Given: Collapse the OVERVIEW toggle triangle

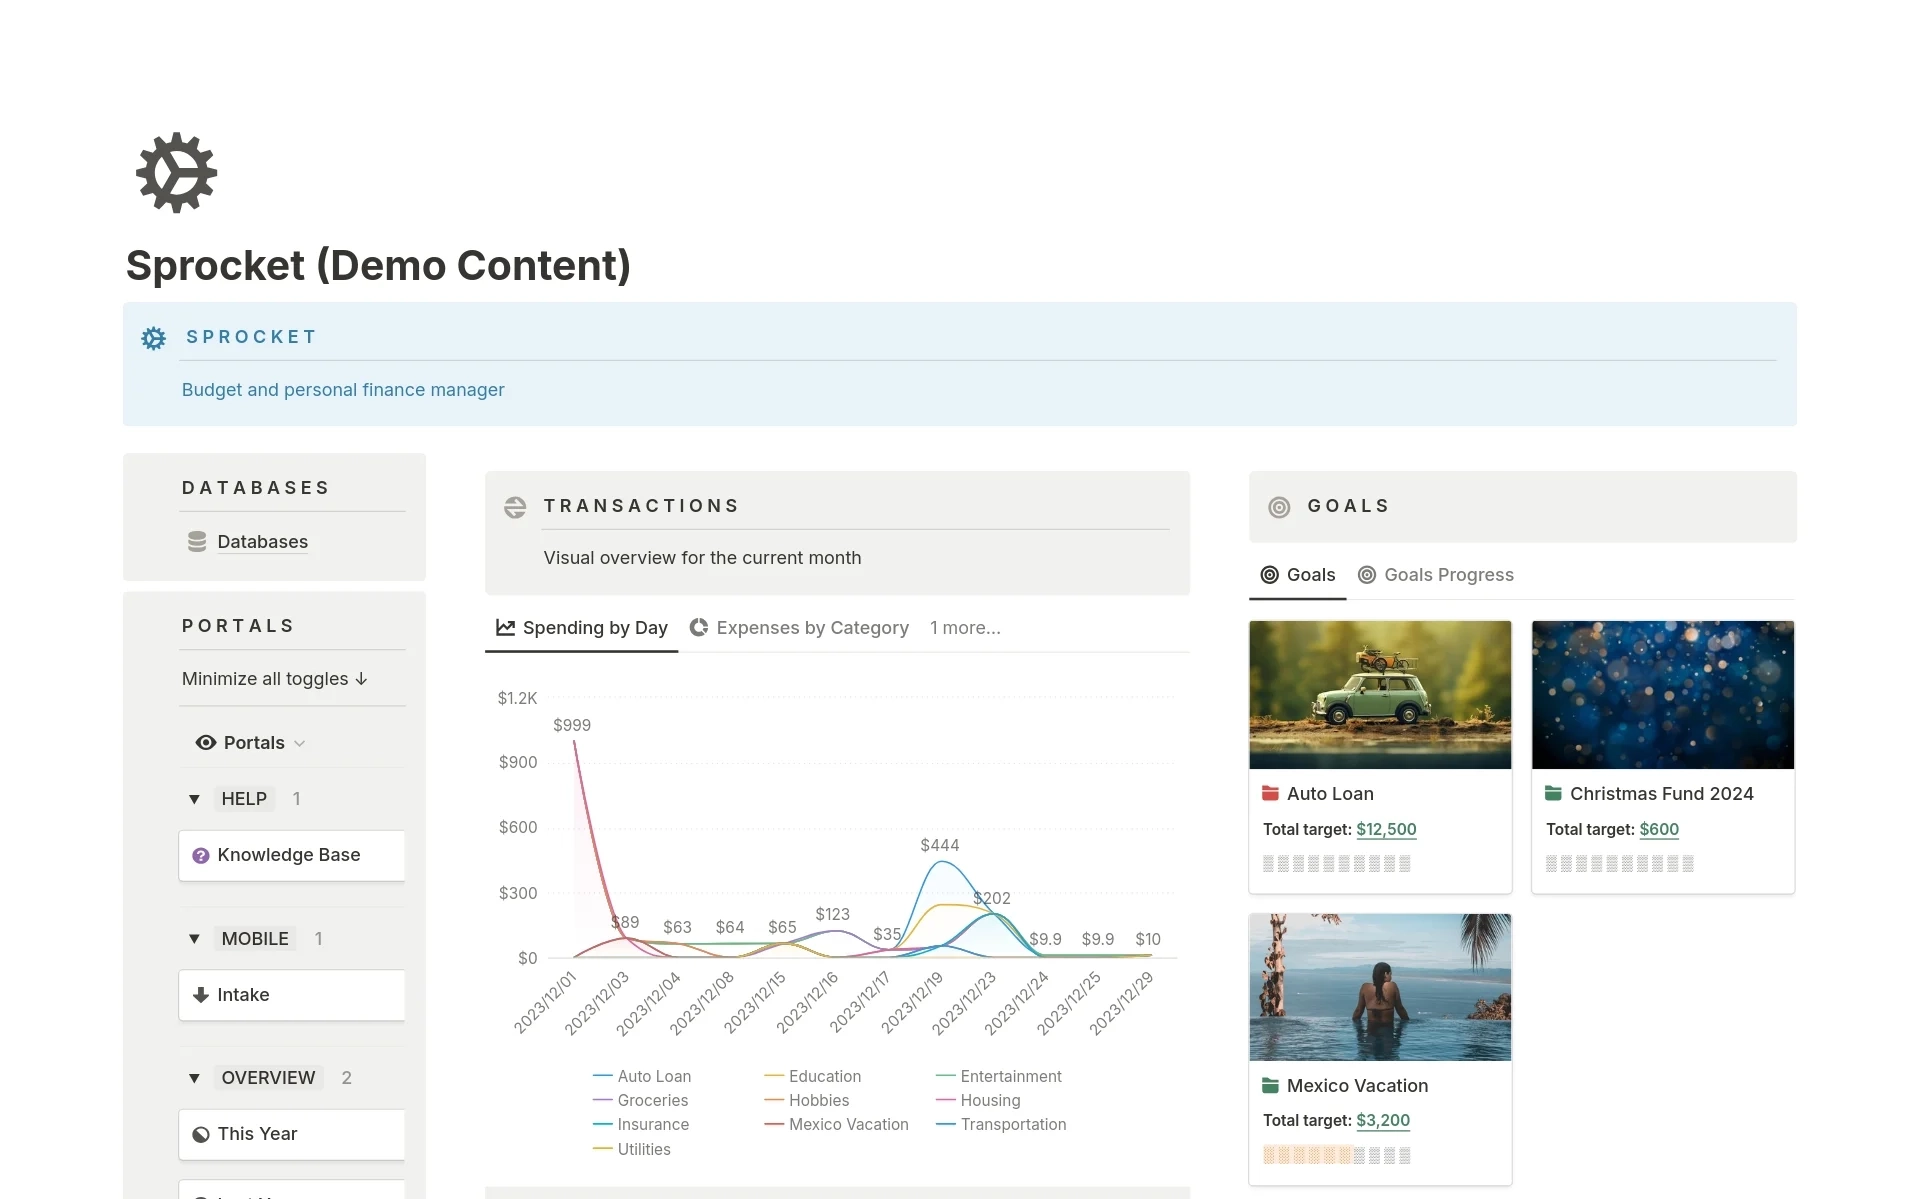Looking at the screenshot, I should pos(194,1078).
